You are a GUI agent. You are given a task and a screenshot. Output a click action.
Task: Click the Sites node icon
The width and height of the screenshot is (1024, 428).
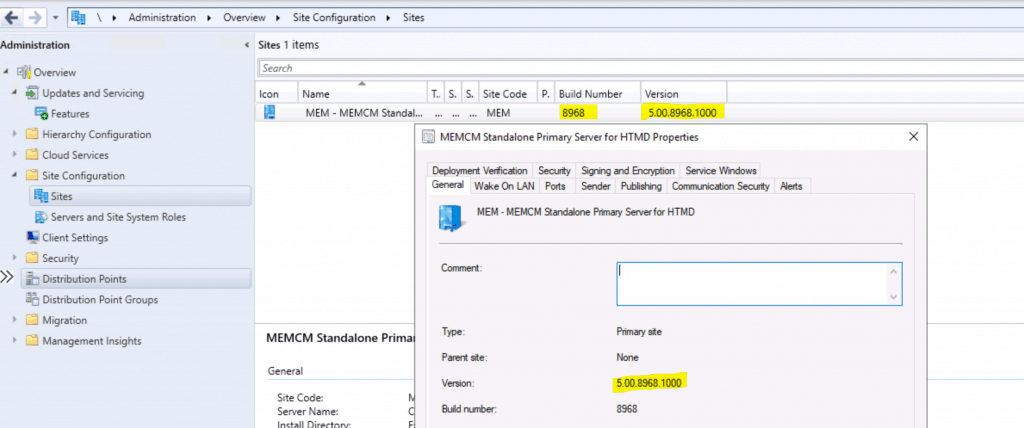pyautogui.click(x=41, y=196)
